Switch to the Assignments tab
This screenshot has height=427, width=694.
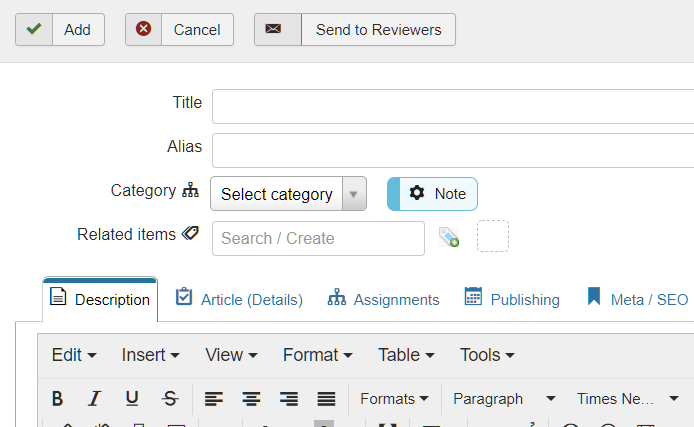[383, 299]
